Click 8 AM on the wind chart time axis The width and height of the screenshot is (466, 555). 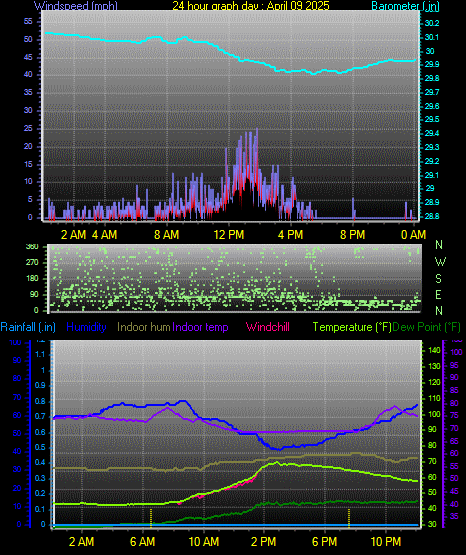167,235
